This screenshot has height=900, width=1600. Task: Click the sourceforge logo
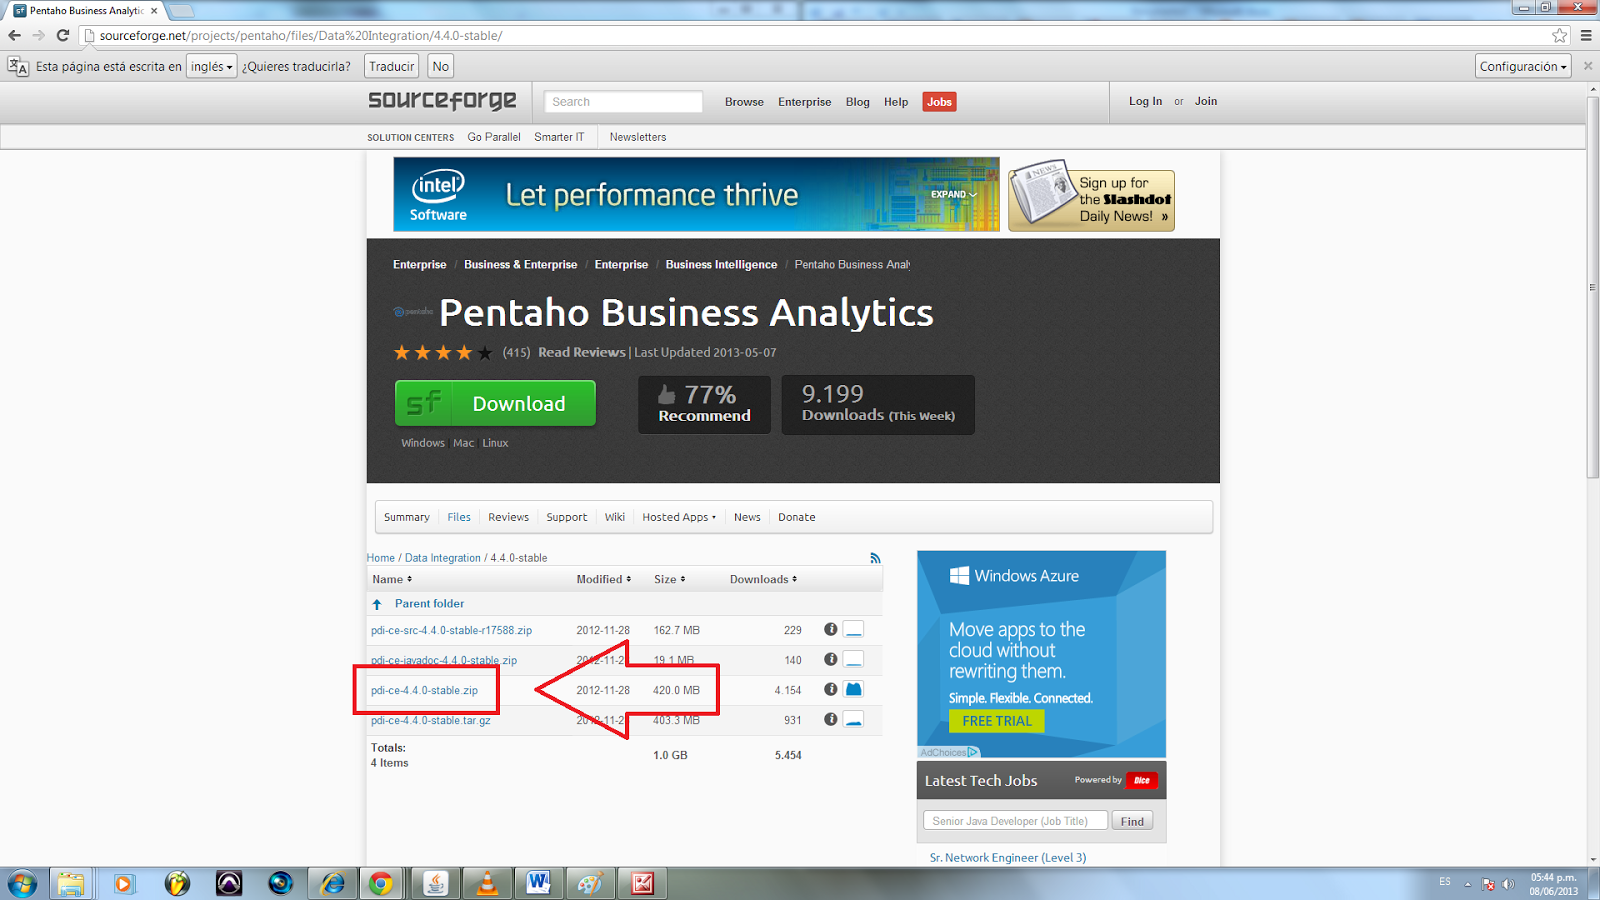tap(442, 100)
